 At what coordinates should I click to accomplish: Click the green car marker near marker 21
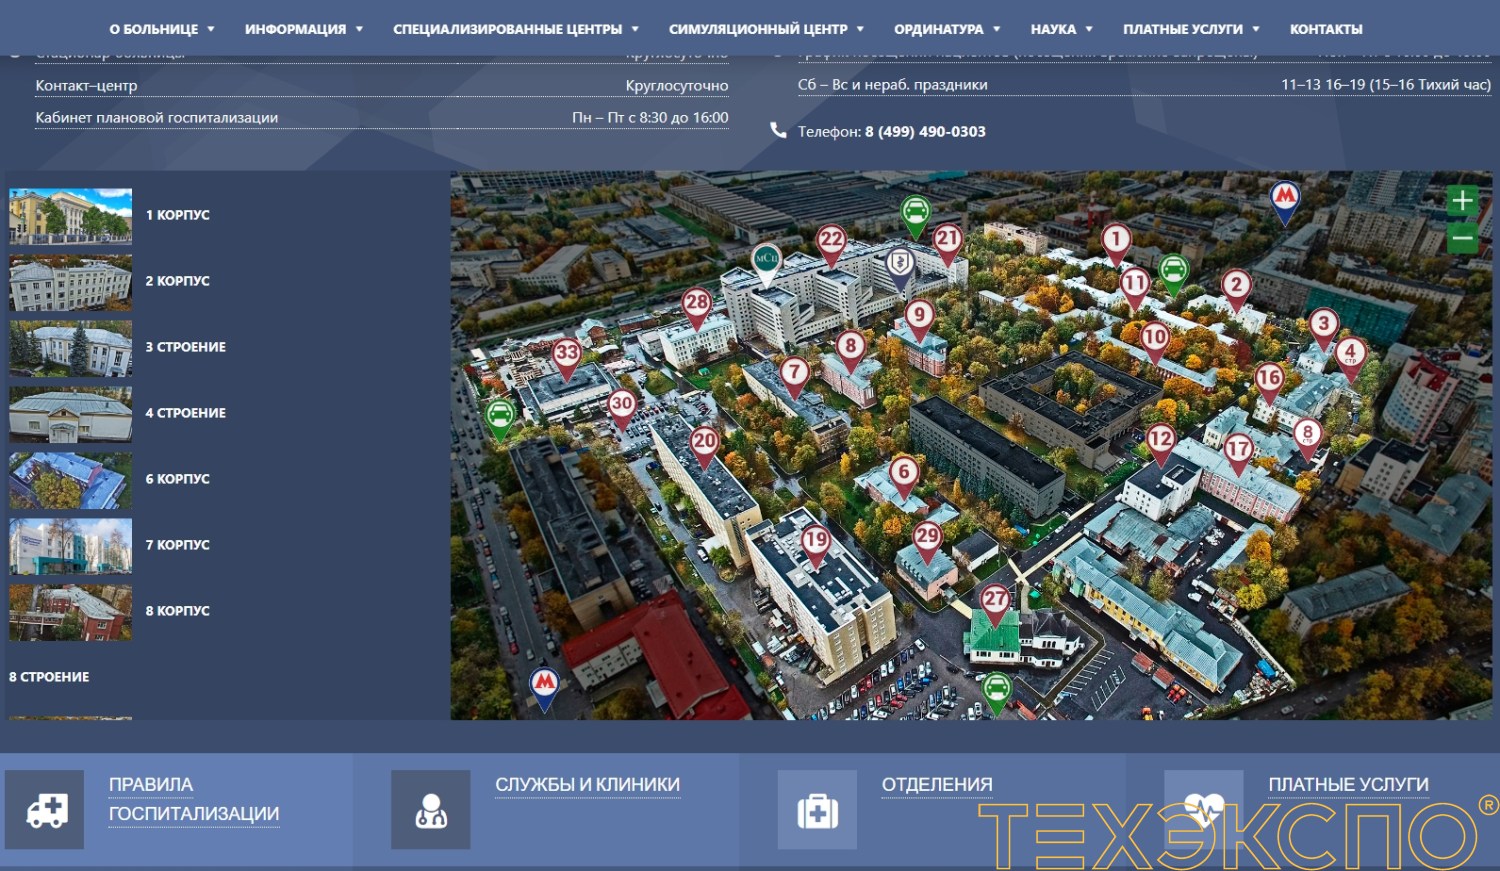[915, 215]
